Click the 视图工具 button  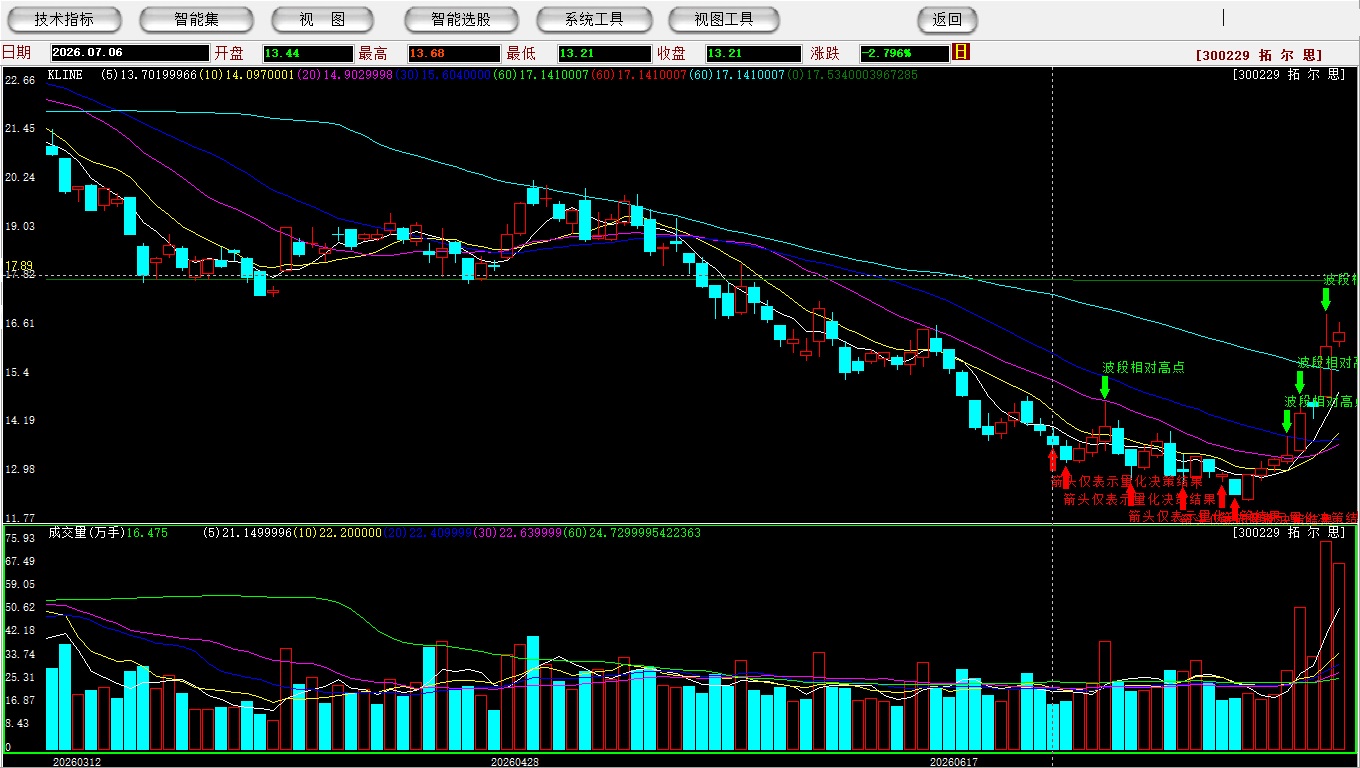(x=724, y=19)
